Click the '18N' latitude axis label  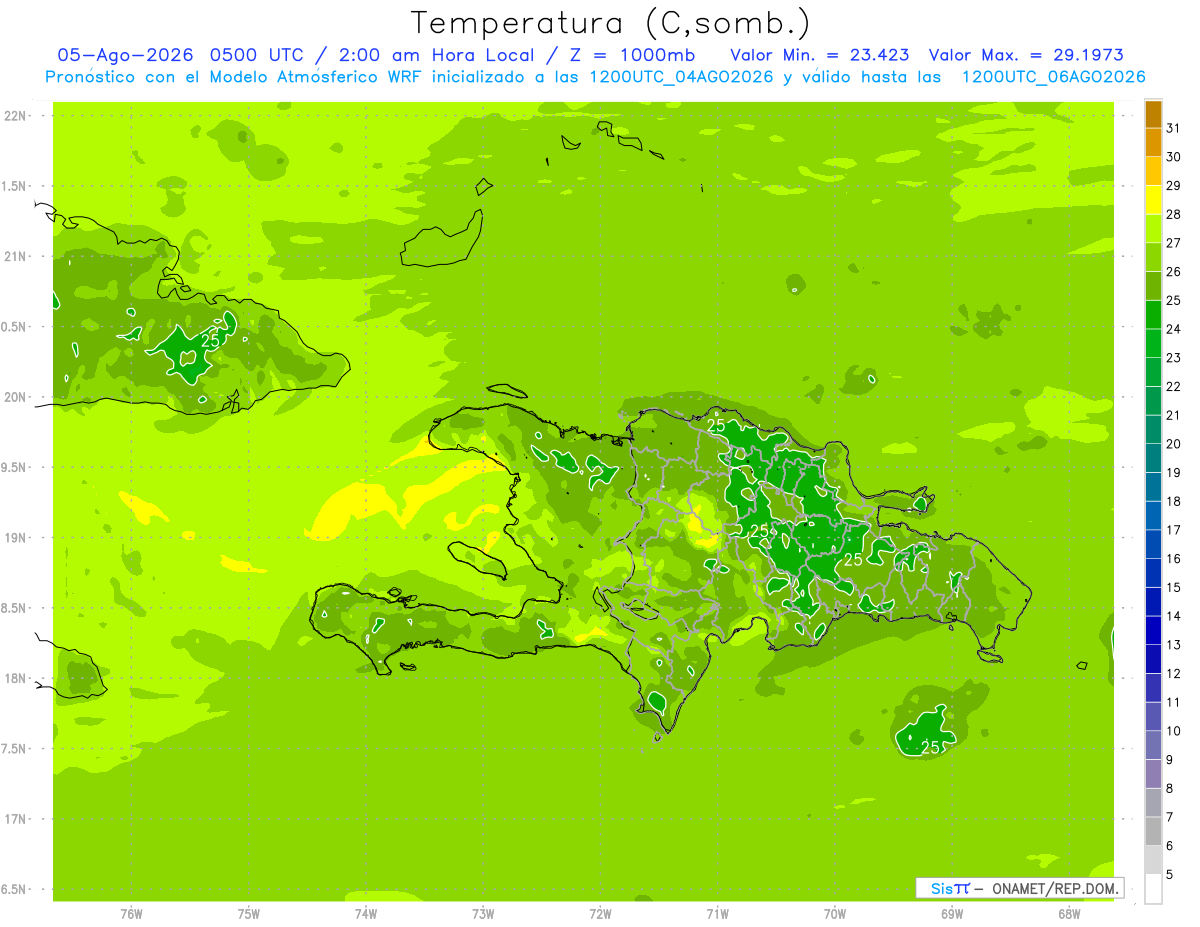coord(15,678)
